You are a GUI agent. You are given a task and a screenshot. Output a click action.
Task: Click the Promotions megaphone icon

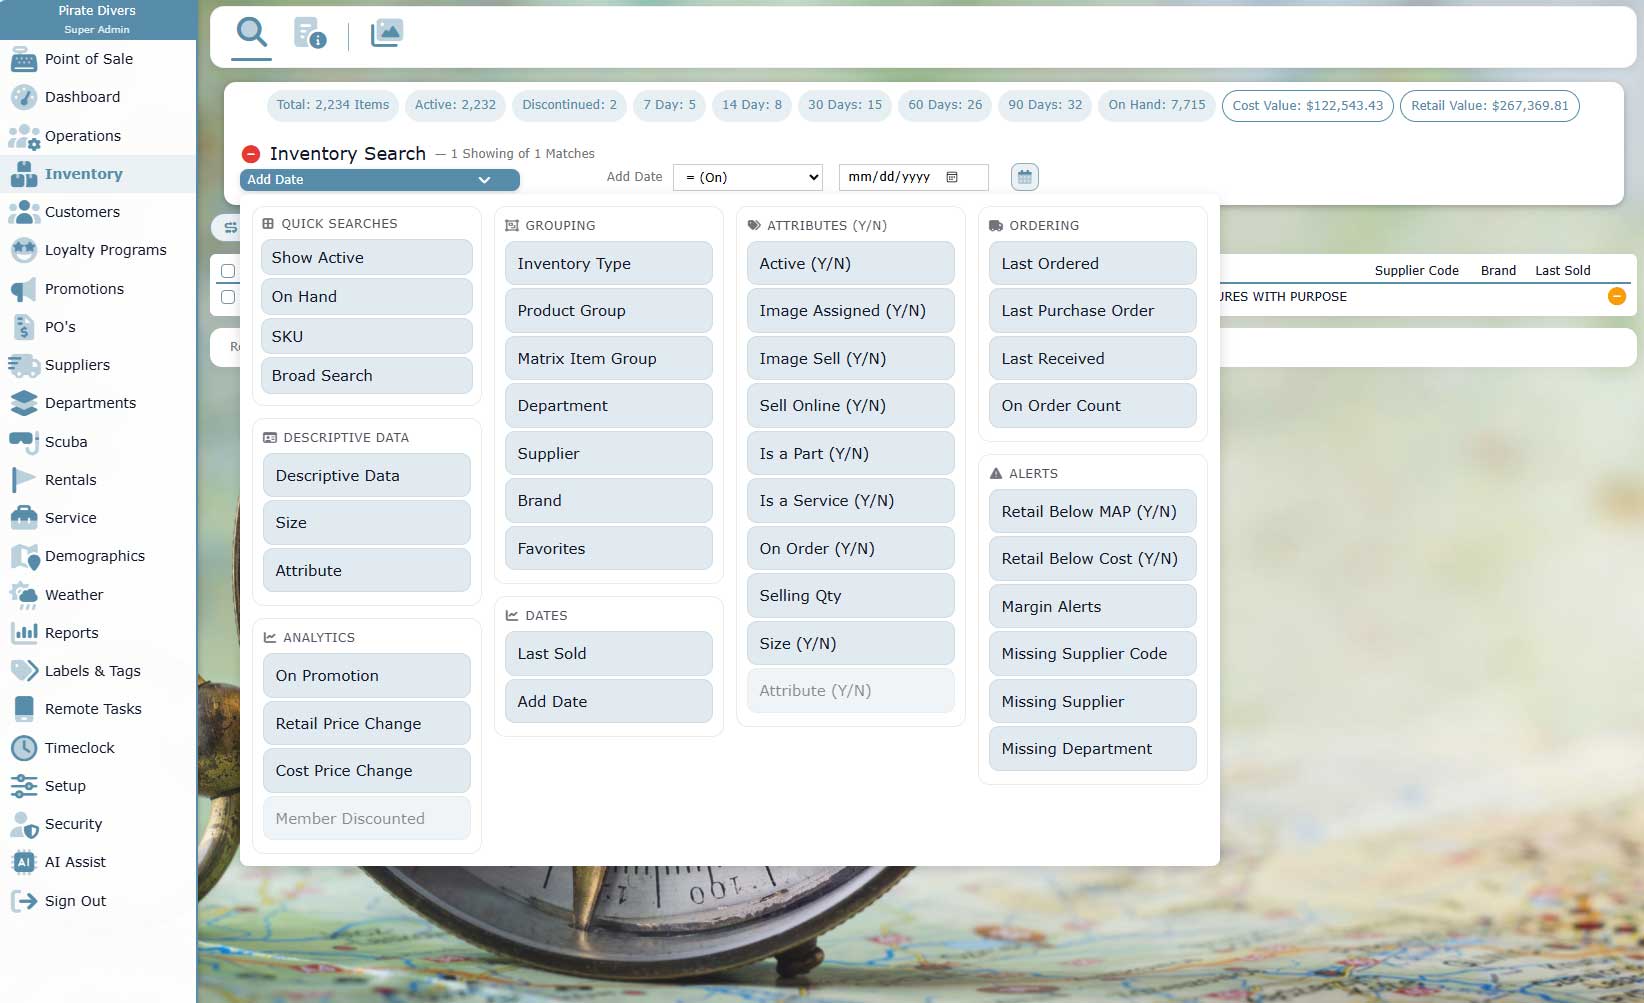click(x=23, y=289)
